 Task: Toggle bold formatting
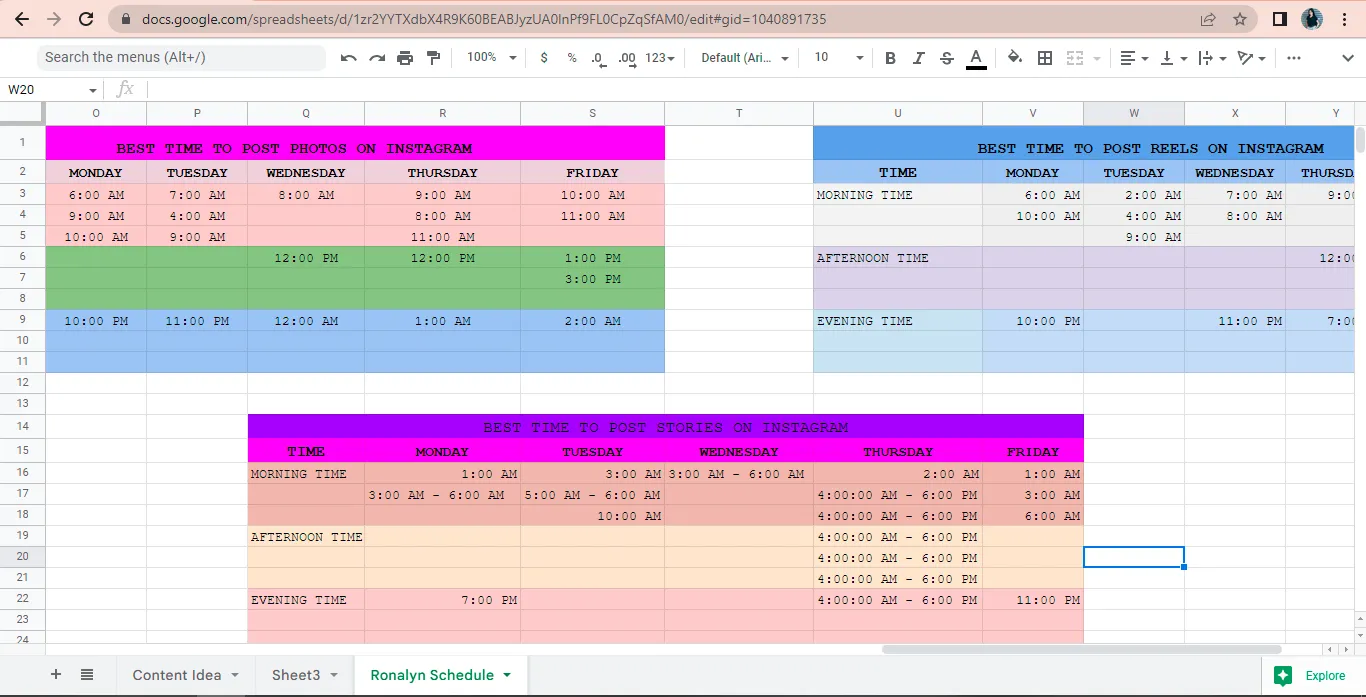890,58
